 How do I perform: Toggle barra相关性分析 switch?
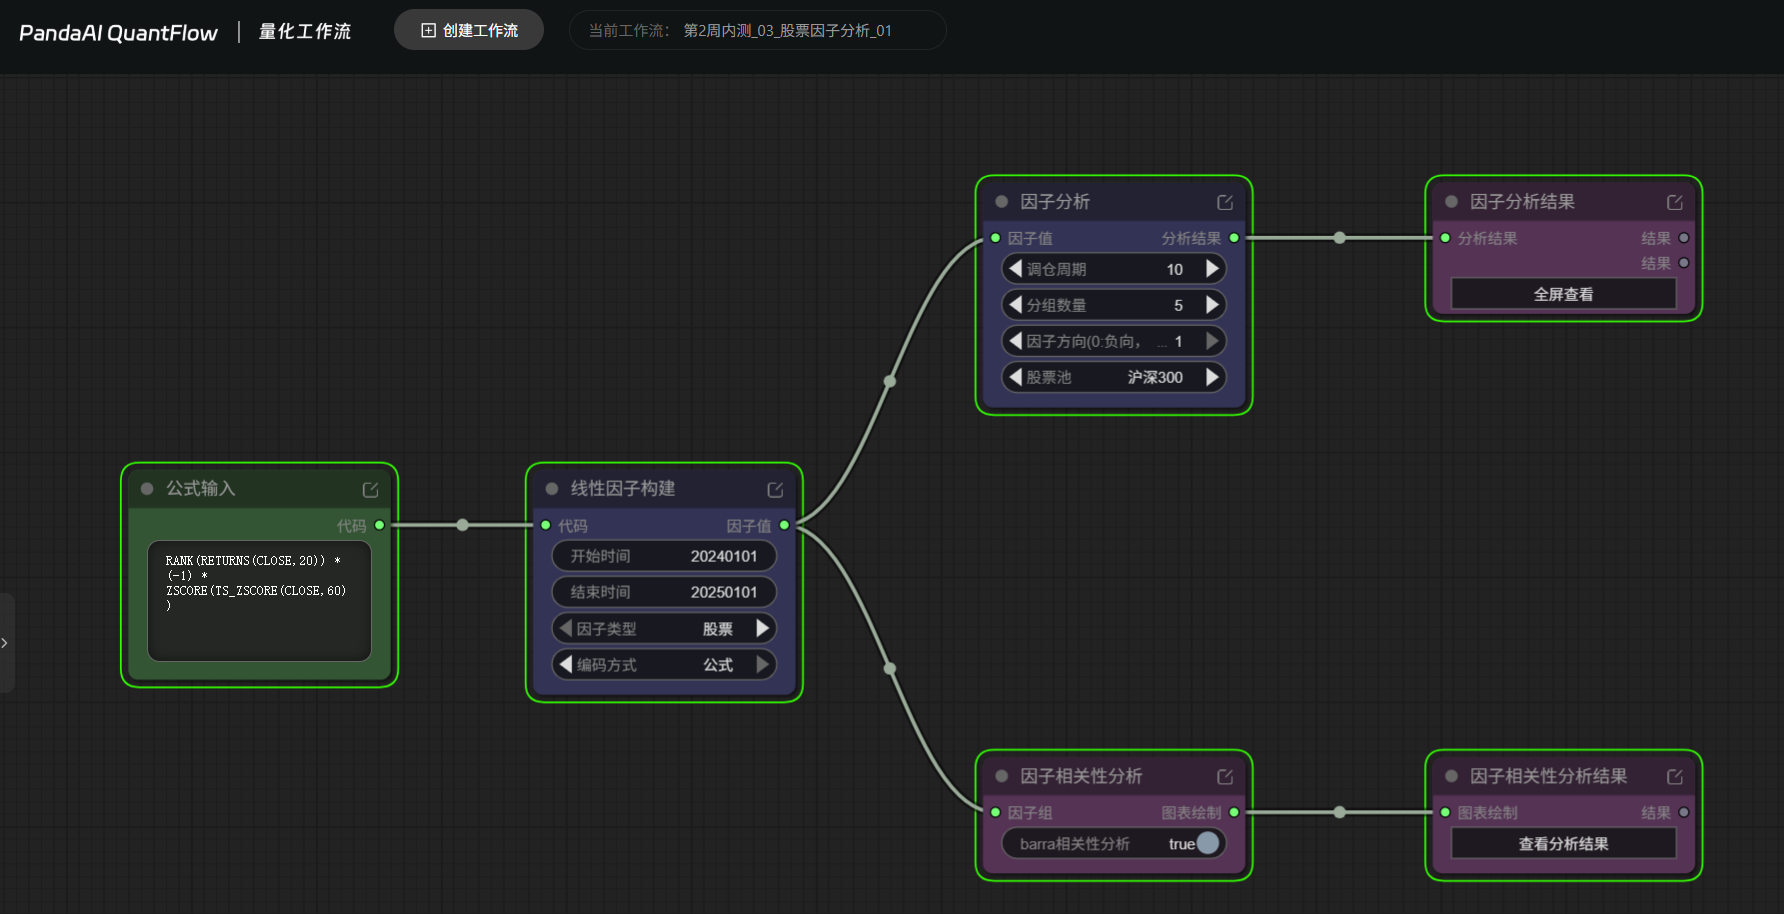[x=1207, y=843]
